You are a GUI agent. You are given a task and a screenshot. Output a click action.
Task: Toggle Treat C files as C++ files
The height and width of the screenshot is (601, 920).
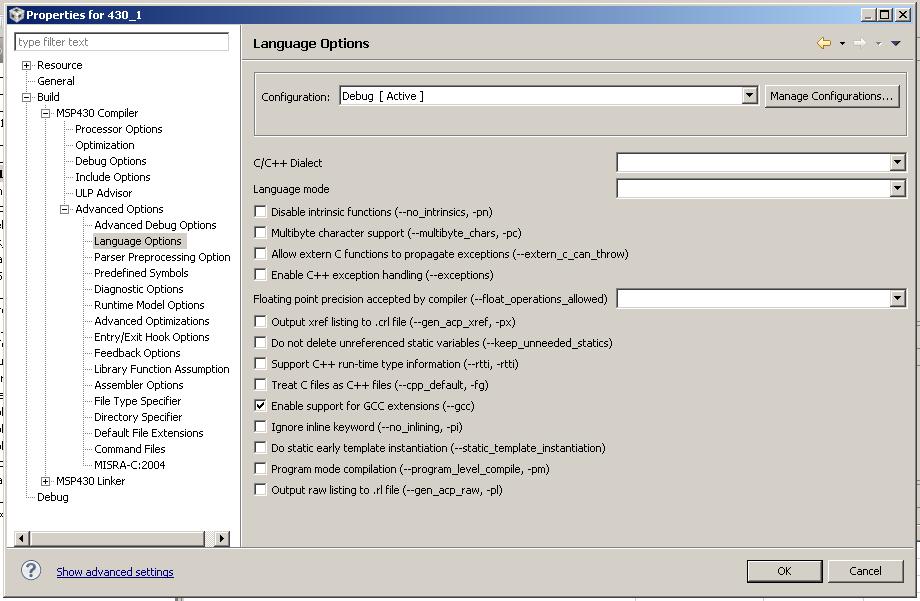[x=260, y=385]
